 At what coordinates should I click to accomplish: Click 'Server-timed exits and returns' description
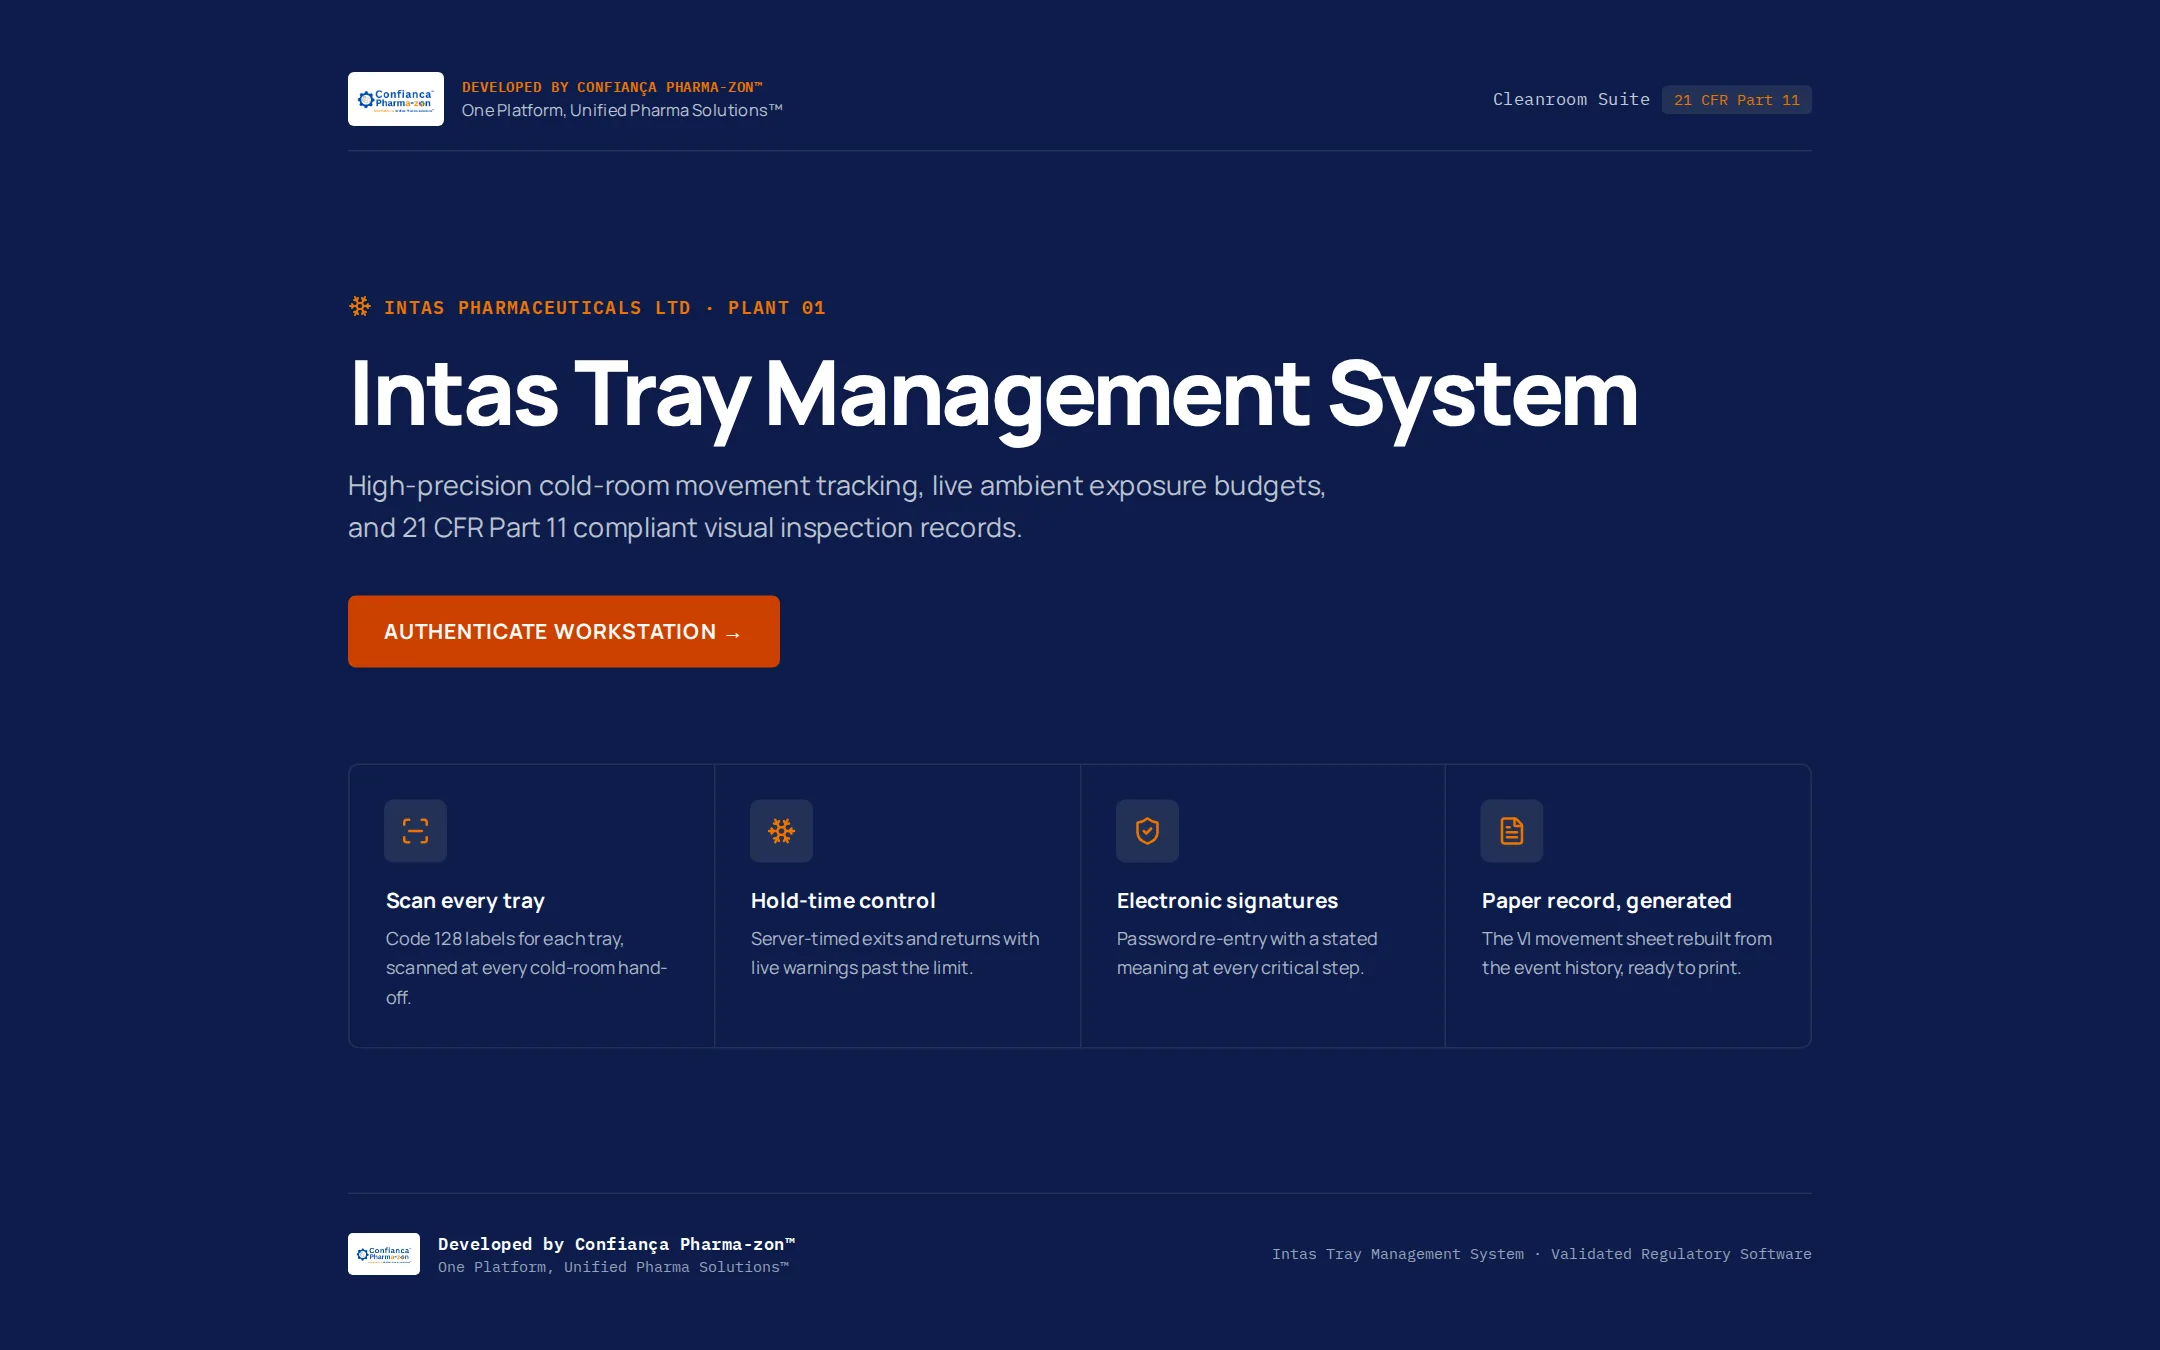[895, 953]
